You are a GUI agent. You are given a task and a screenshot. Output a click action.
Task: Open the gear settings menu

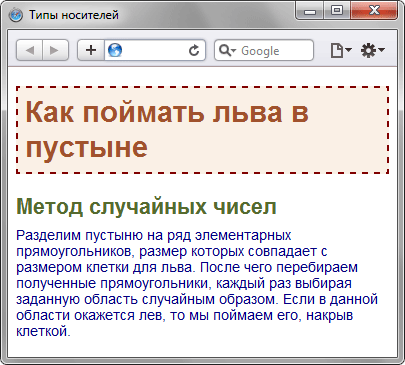373,51
